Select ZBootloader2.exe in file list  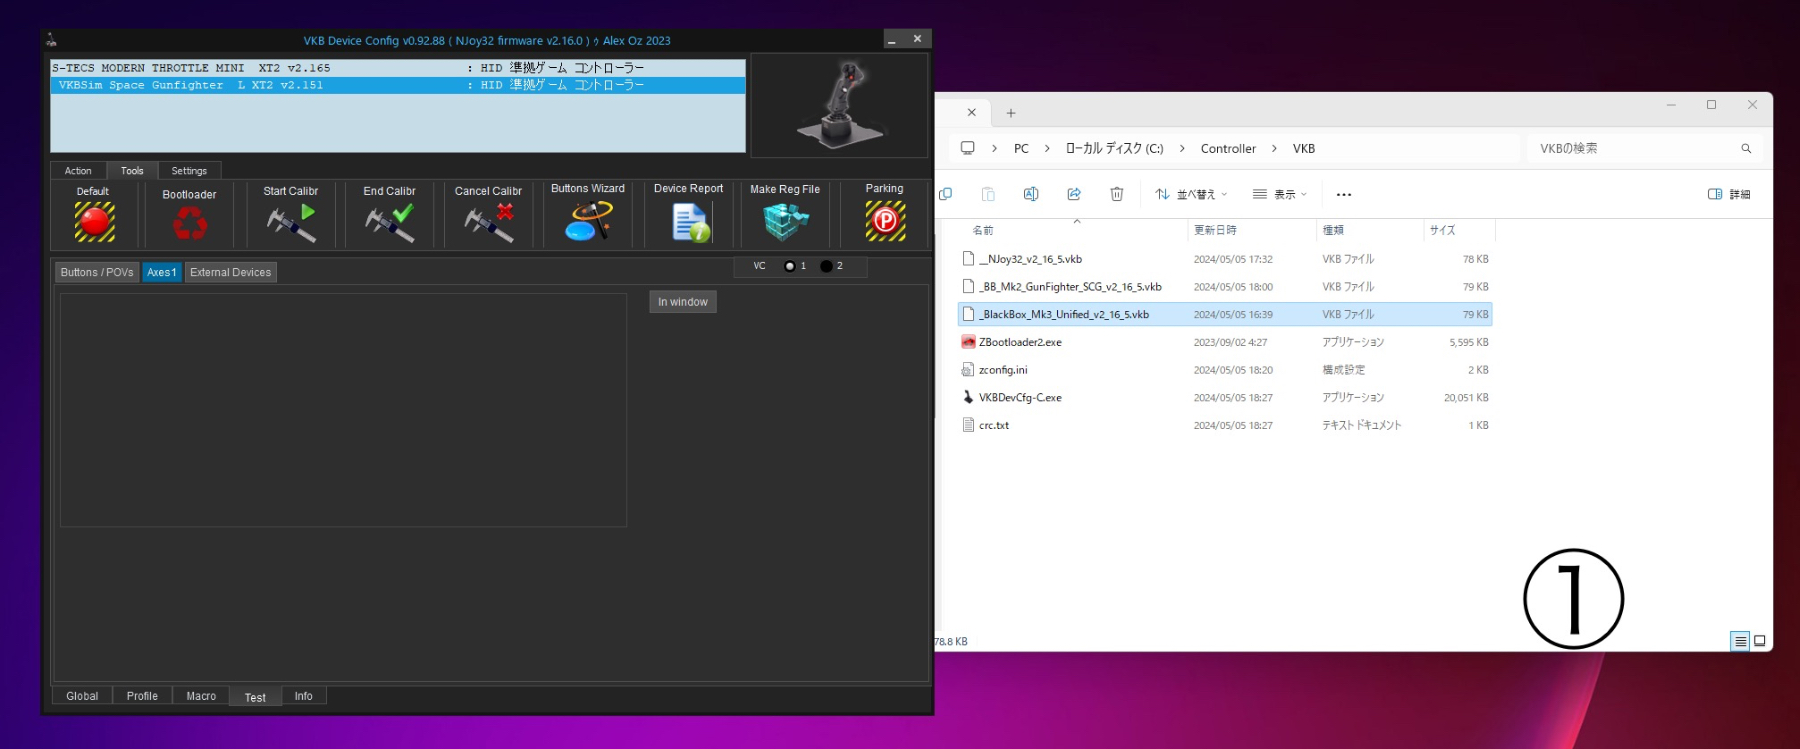click(1225, 342)
